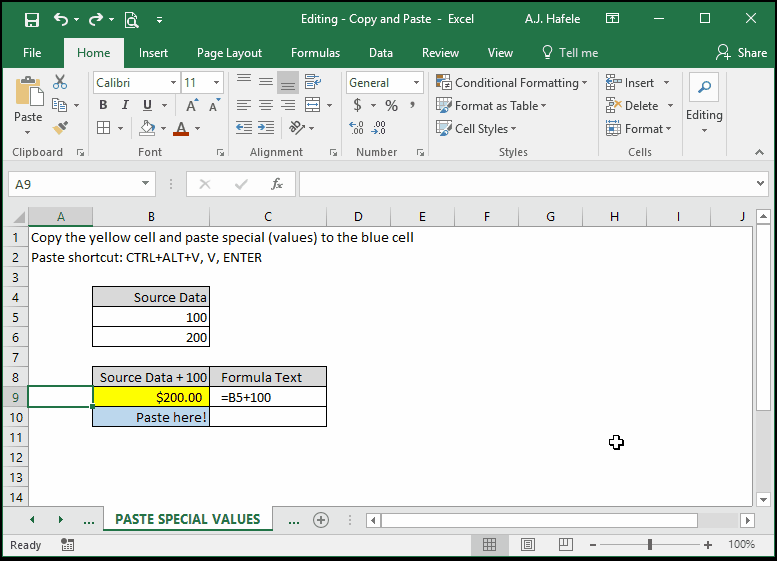Apply font color with the red A
Viewport: 777px width, 561px height.
tap(181, 128)
